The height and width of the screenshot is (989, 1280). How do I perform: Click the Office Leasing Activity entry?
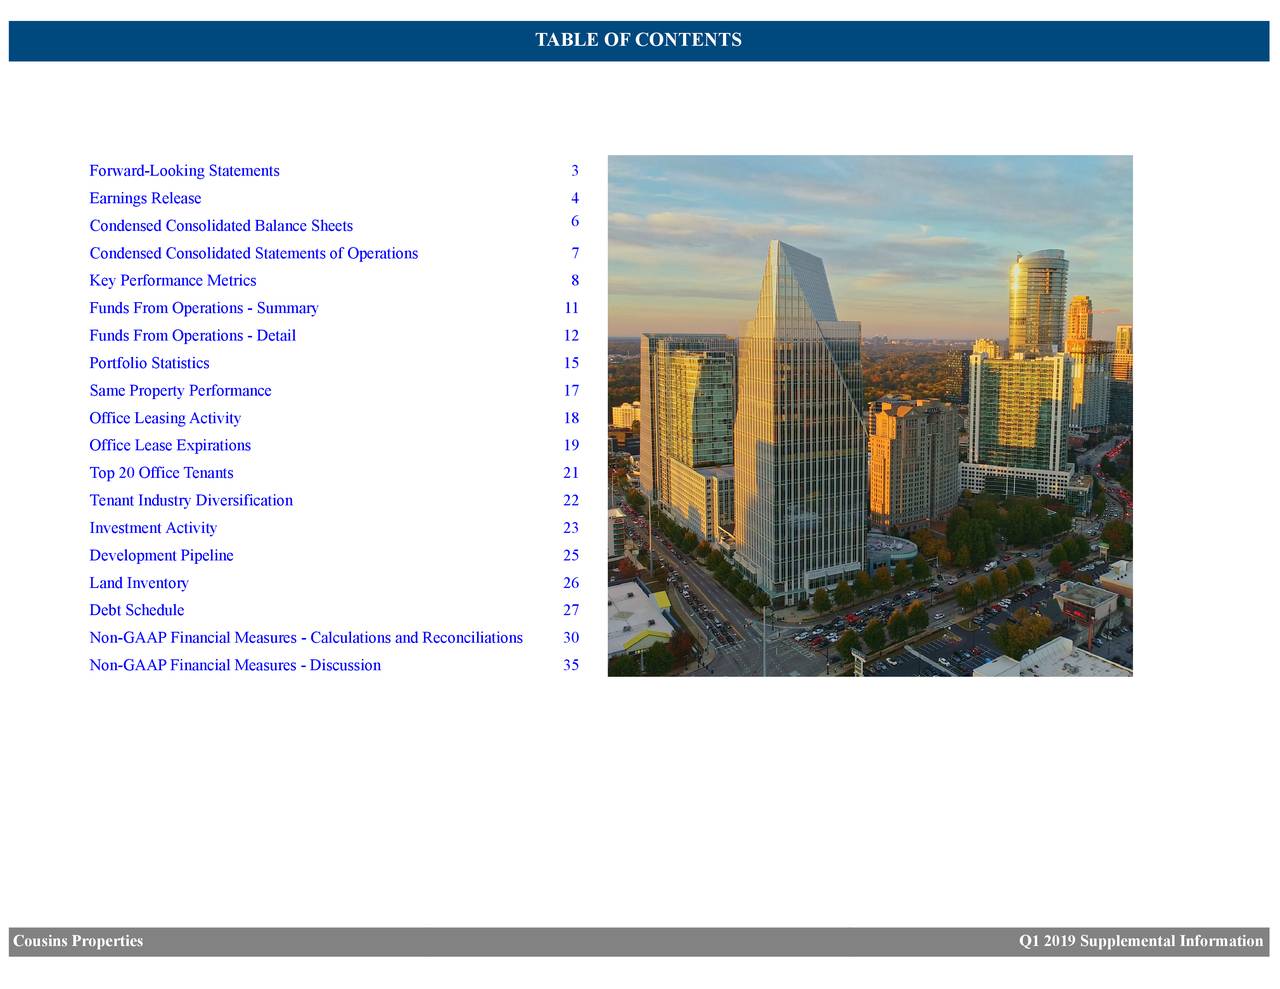pyautogui.click(x=164, y=418)
